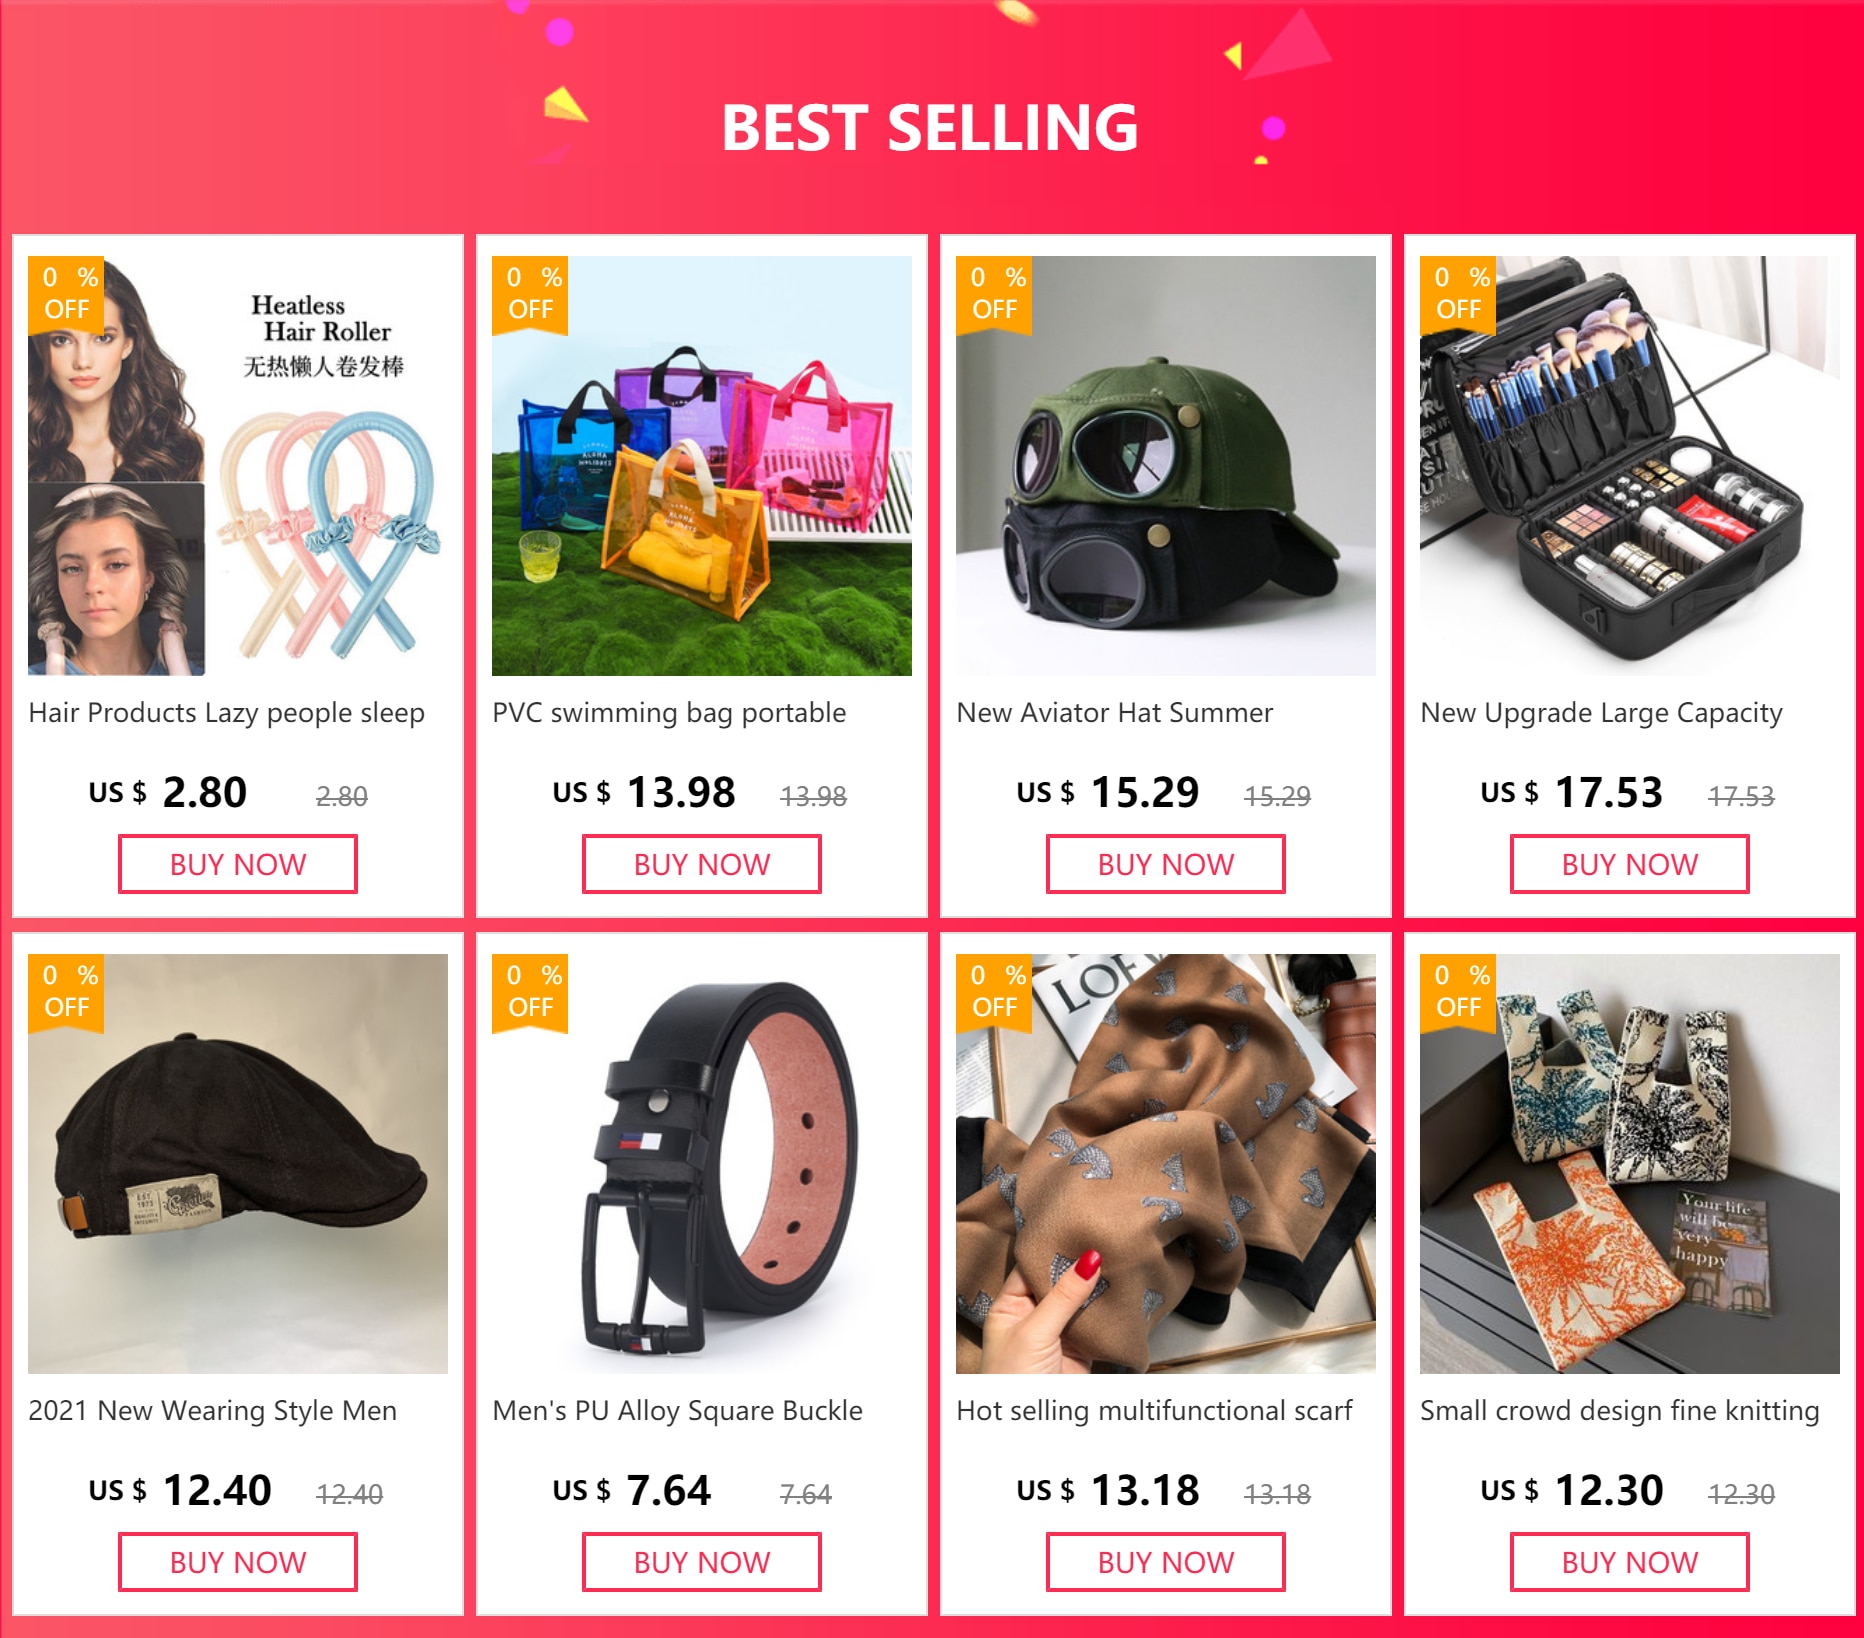Buy the New Aviator Hat Summer now
1864x1638 pixels.
1166,864
